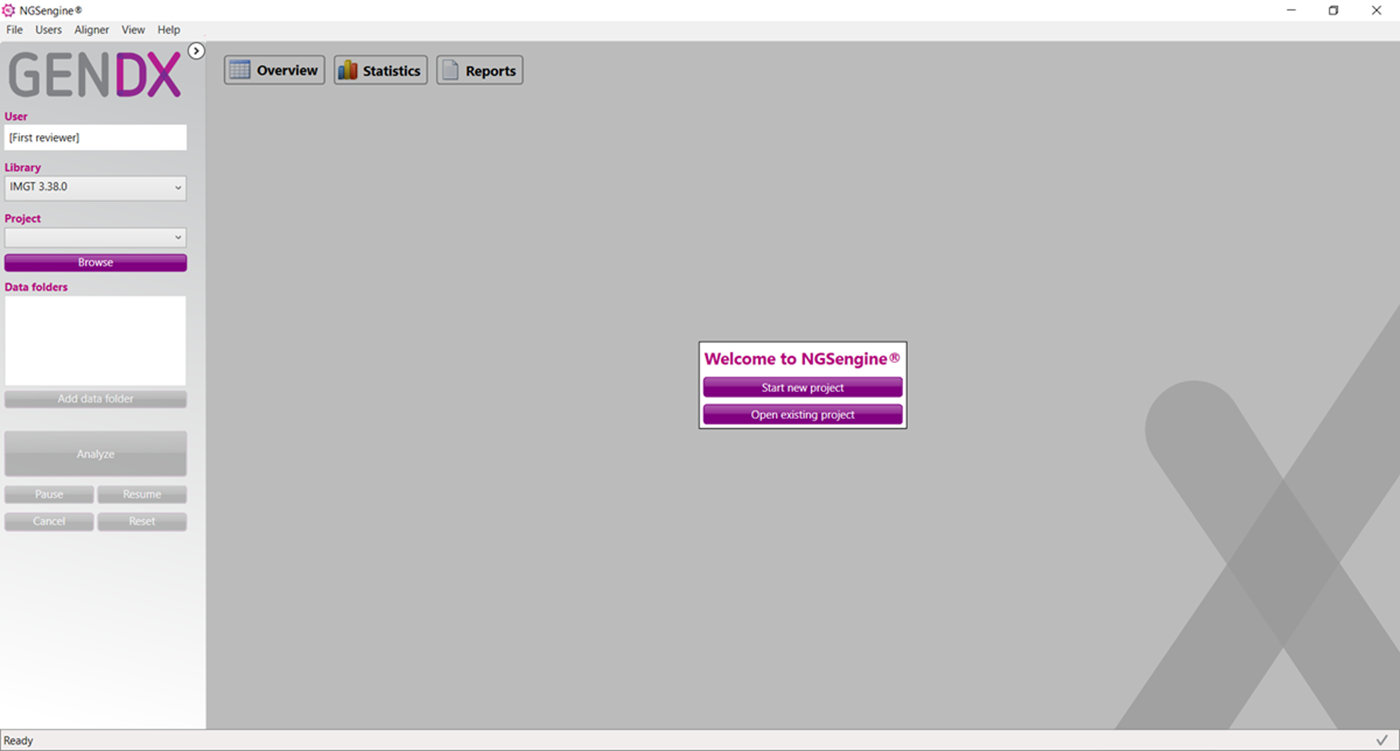
Task: Click Add data folder
Action: [95, 398]
